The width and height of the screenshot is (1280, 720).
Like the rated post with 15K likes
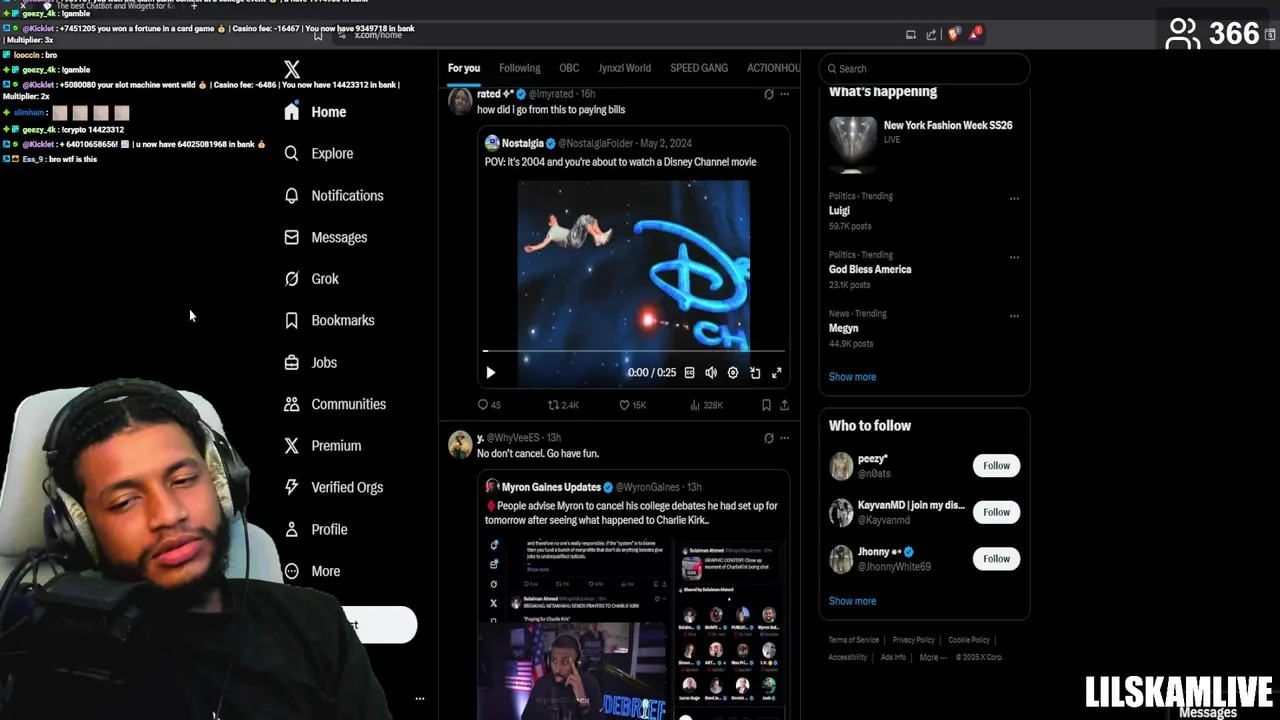(x=632, y=405)
